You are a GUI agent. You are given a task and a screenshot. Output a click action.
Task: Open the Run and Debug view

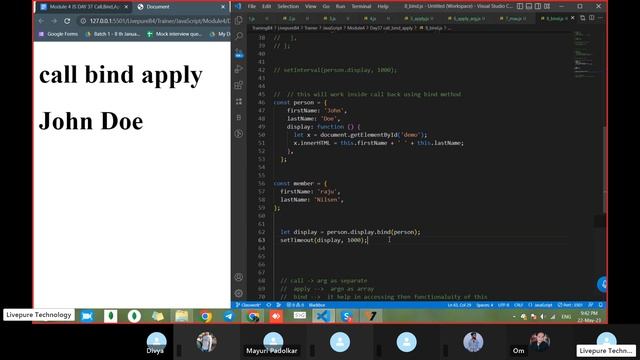[x=239, y=69]
